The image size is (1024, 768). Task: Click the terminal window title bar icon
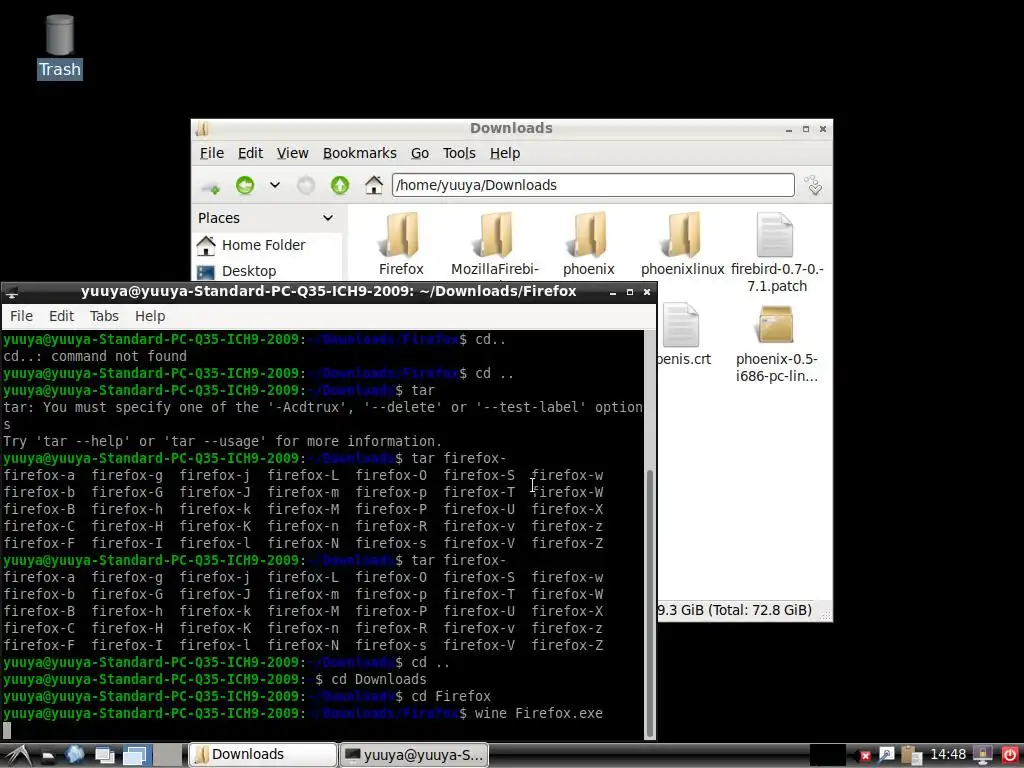[11, 292]
